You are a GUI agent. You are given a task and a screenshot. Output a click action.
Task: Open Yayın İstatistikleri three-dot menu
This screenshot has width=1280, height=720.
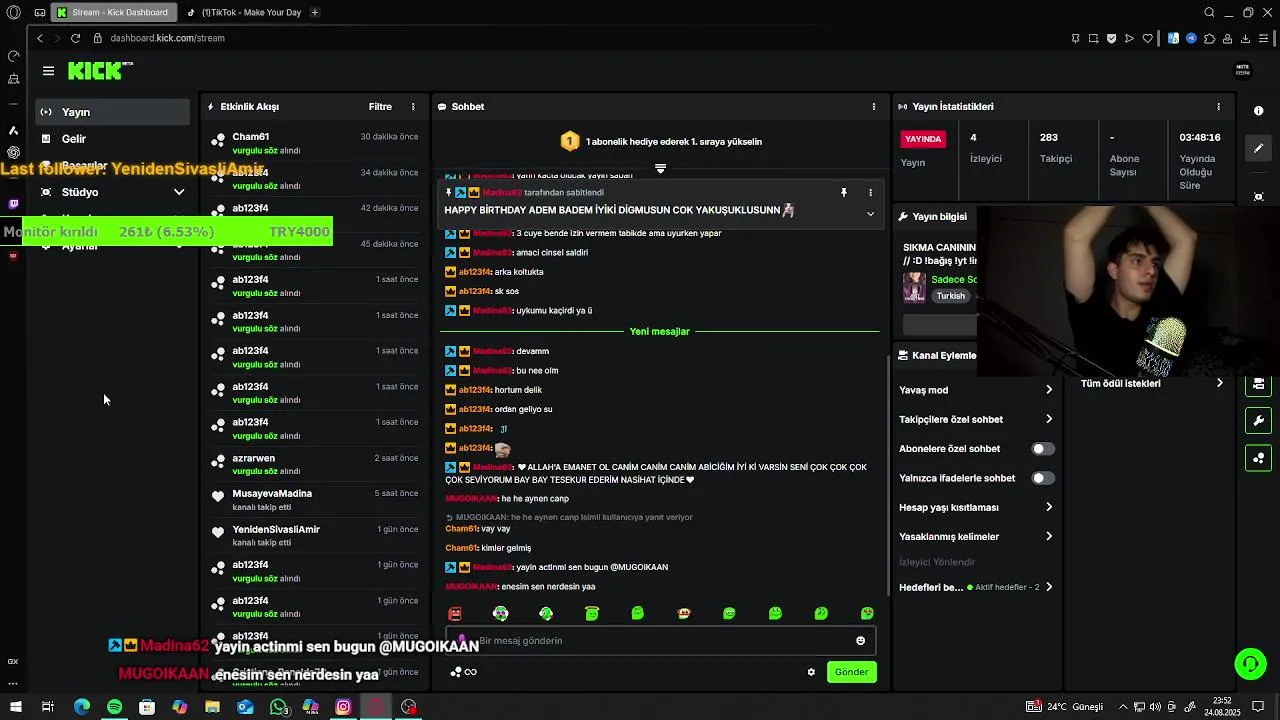click(x=1218, y=107)
